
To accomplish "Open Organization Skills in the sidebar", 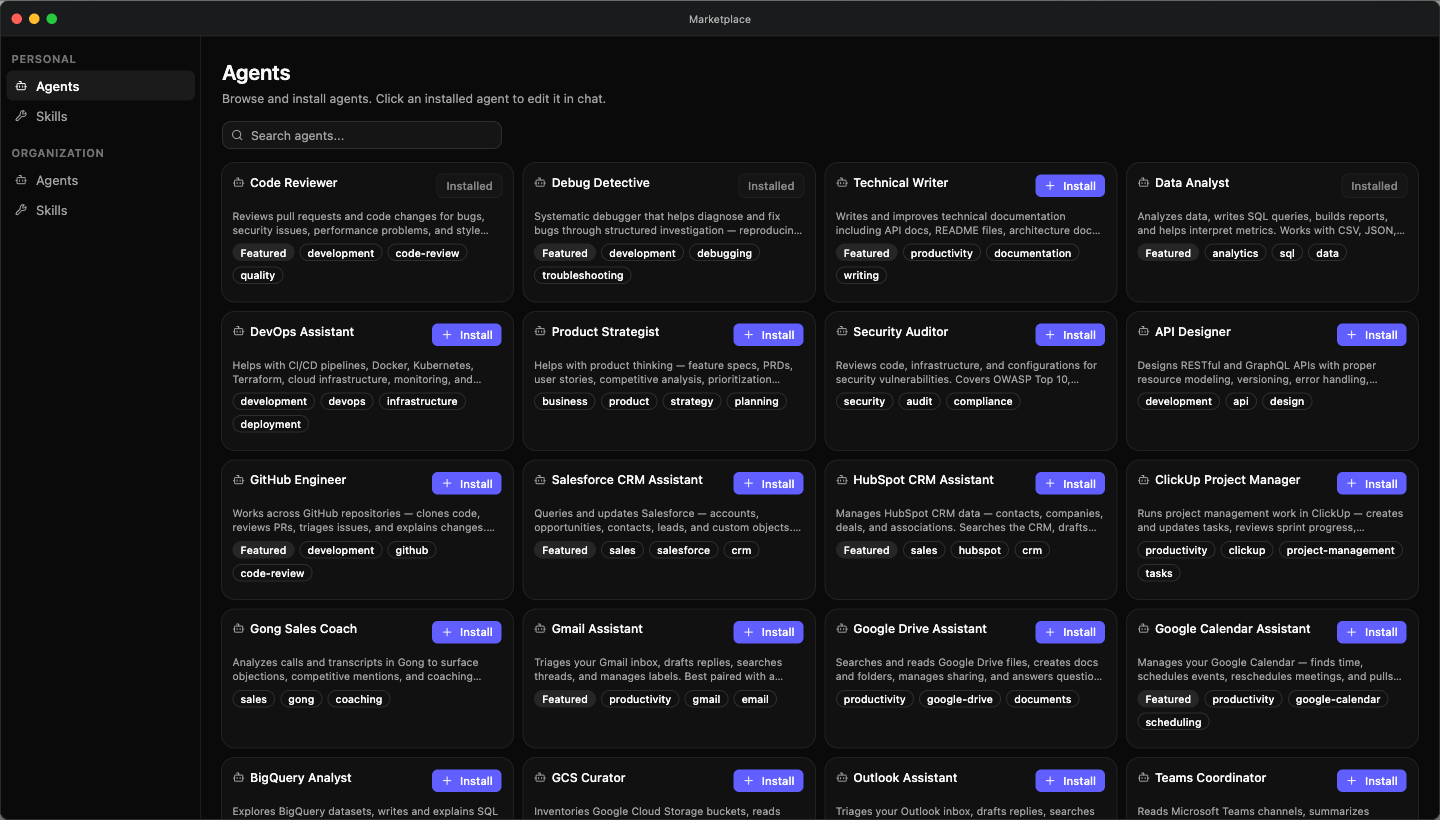I will (101, 210).
